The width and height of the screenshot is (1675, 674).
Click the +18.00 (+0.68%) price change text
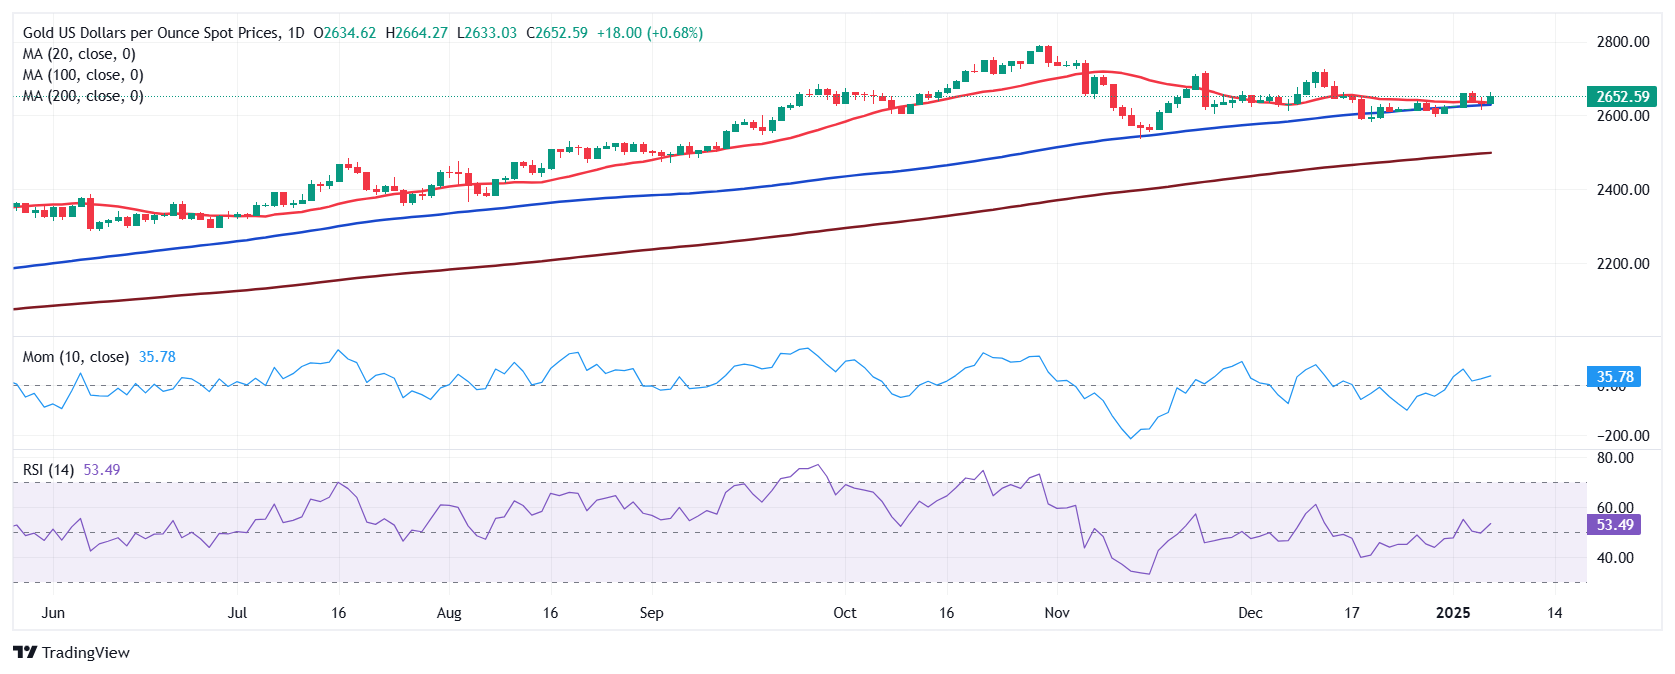(650, 33)
